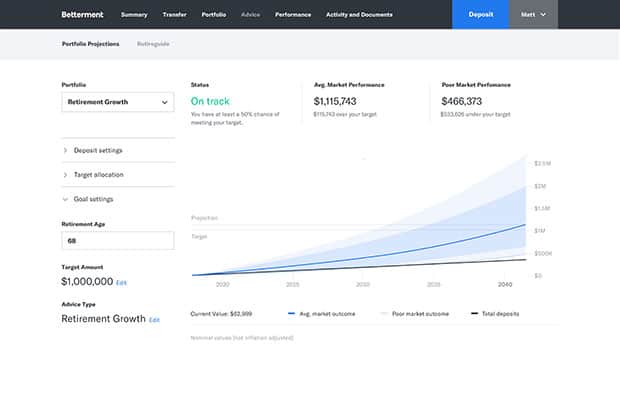
Task: Switch to the Retireguide tab
Action: tap(153, 44)
